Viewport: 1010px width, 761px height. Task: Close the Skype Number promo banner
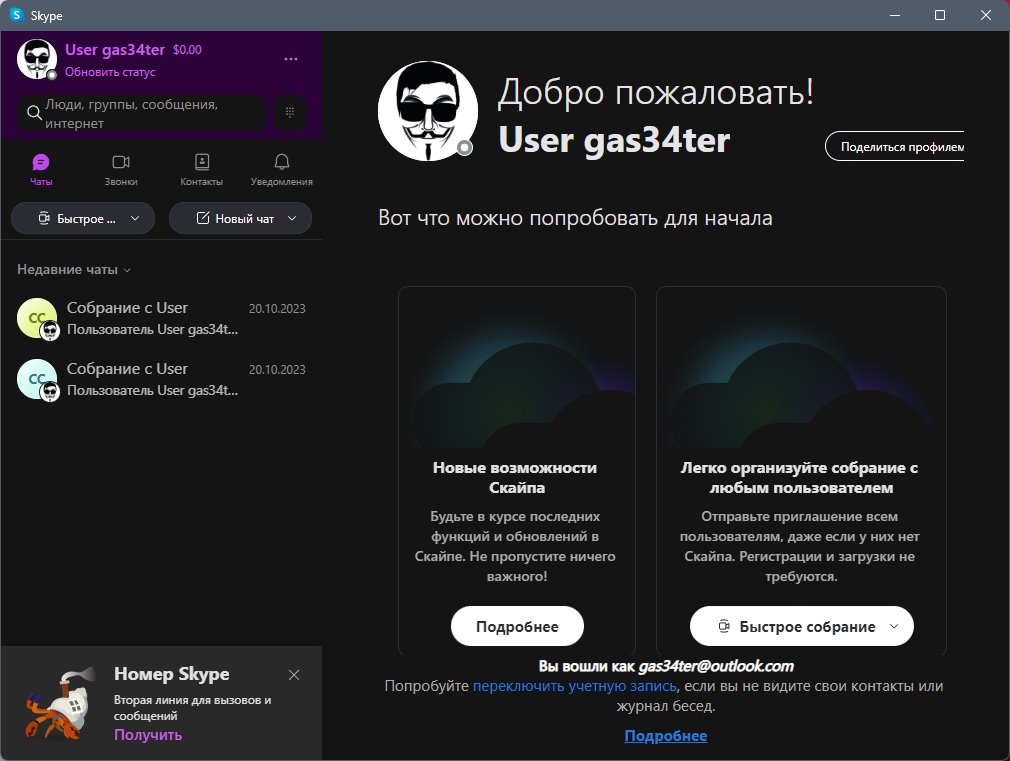(294, 675)
